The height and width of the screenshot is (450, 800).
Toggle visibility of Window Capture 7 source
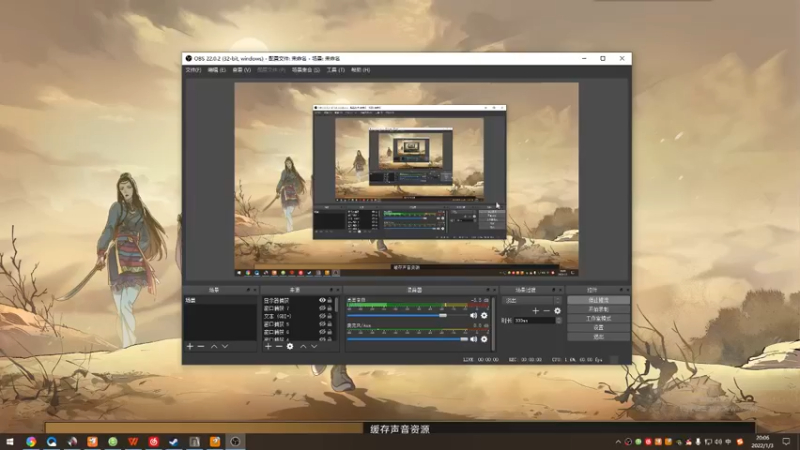(x=322, y=308)
